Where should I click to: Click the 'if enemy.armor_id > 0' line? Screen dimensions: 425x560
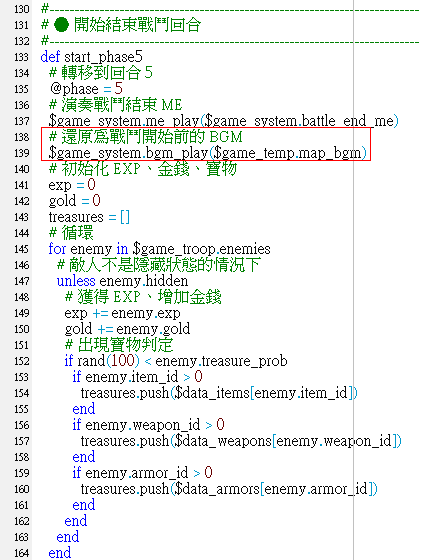tap(142, 473)
